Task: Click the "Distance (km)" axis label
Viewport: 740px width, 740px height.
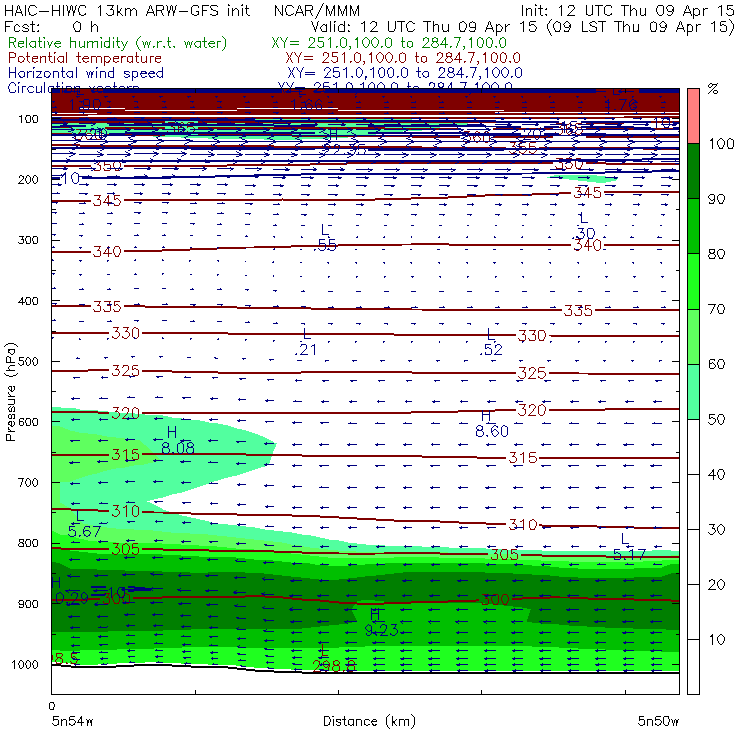Action: click(x=369, y=721)
